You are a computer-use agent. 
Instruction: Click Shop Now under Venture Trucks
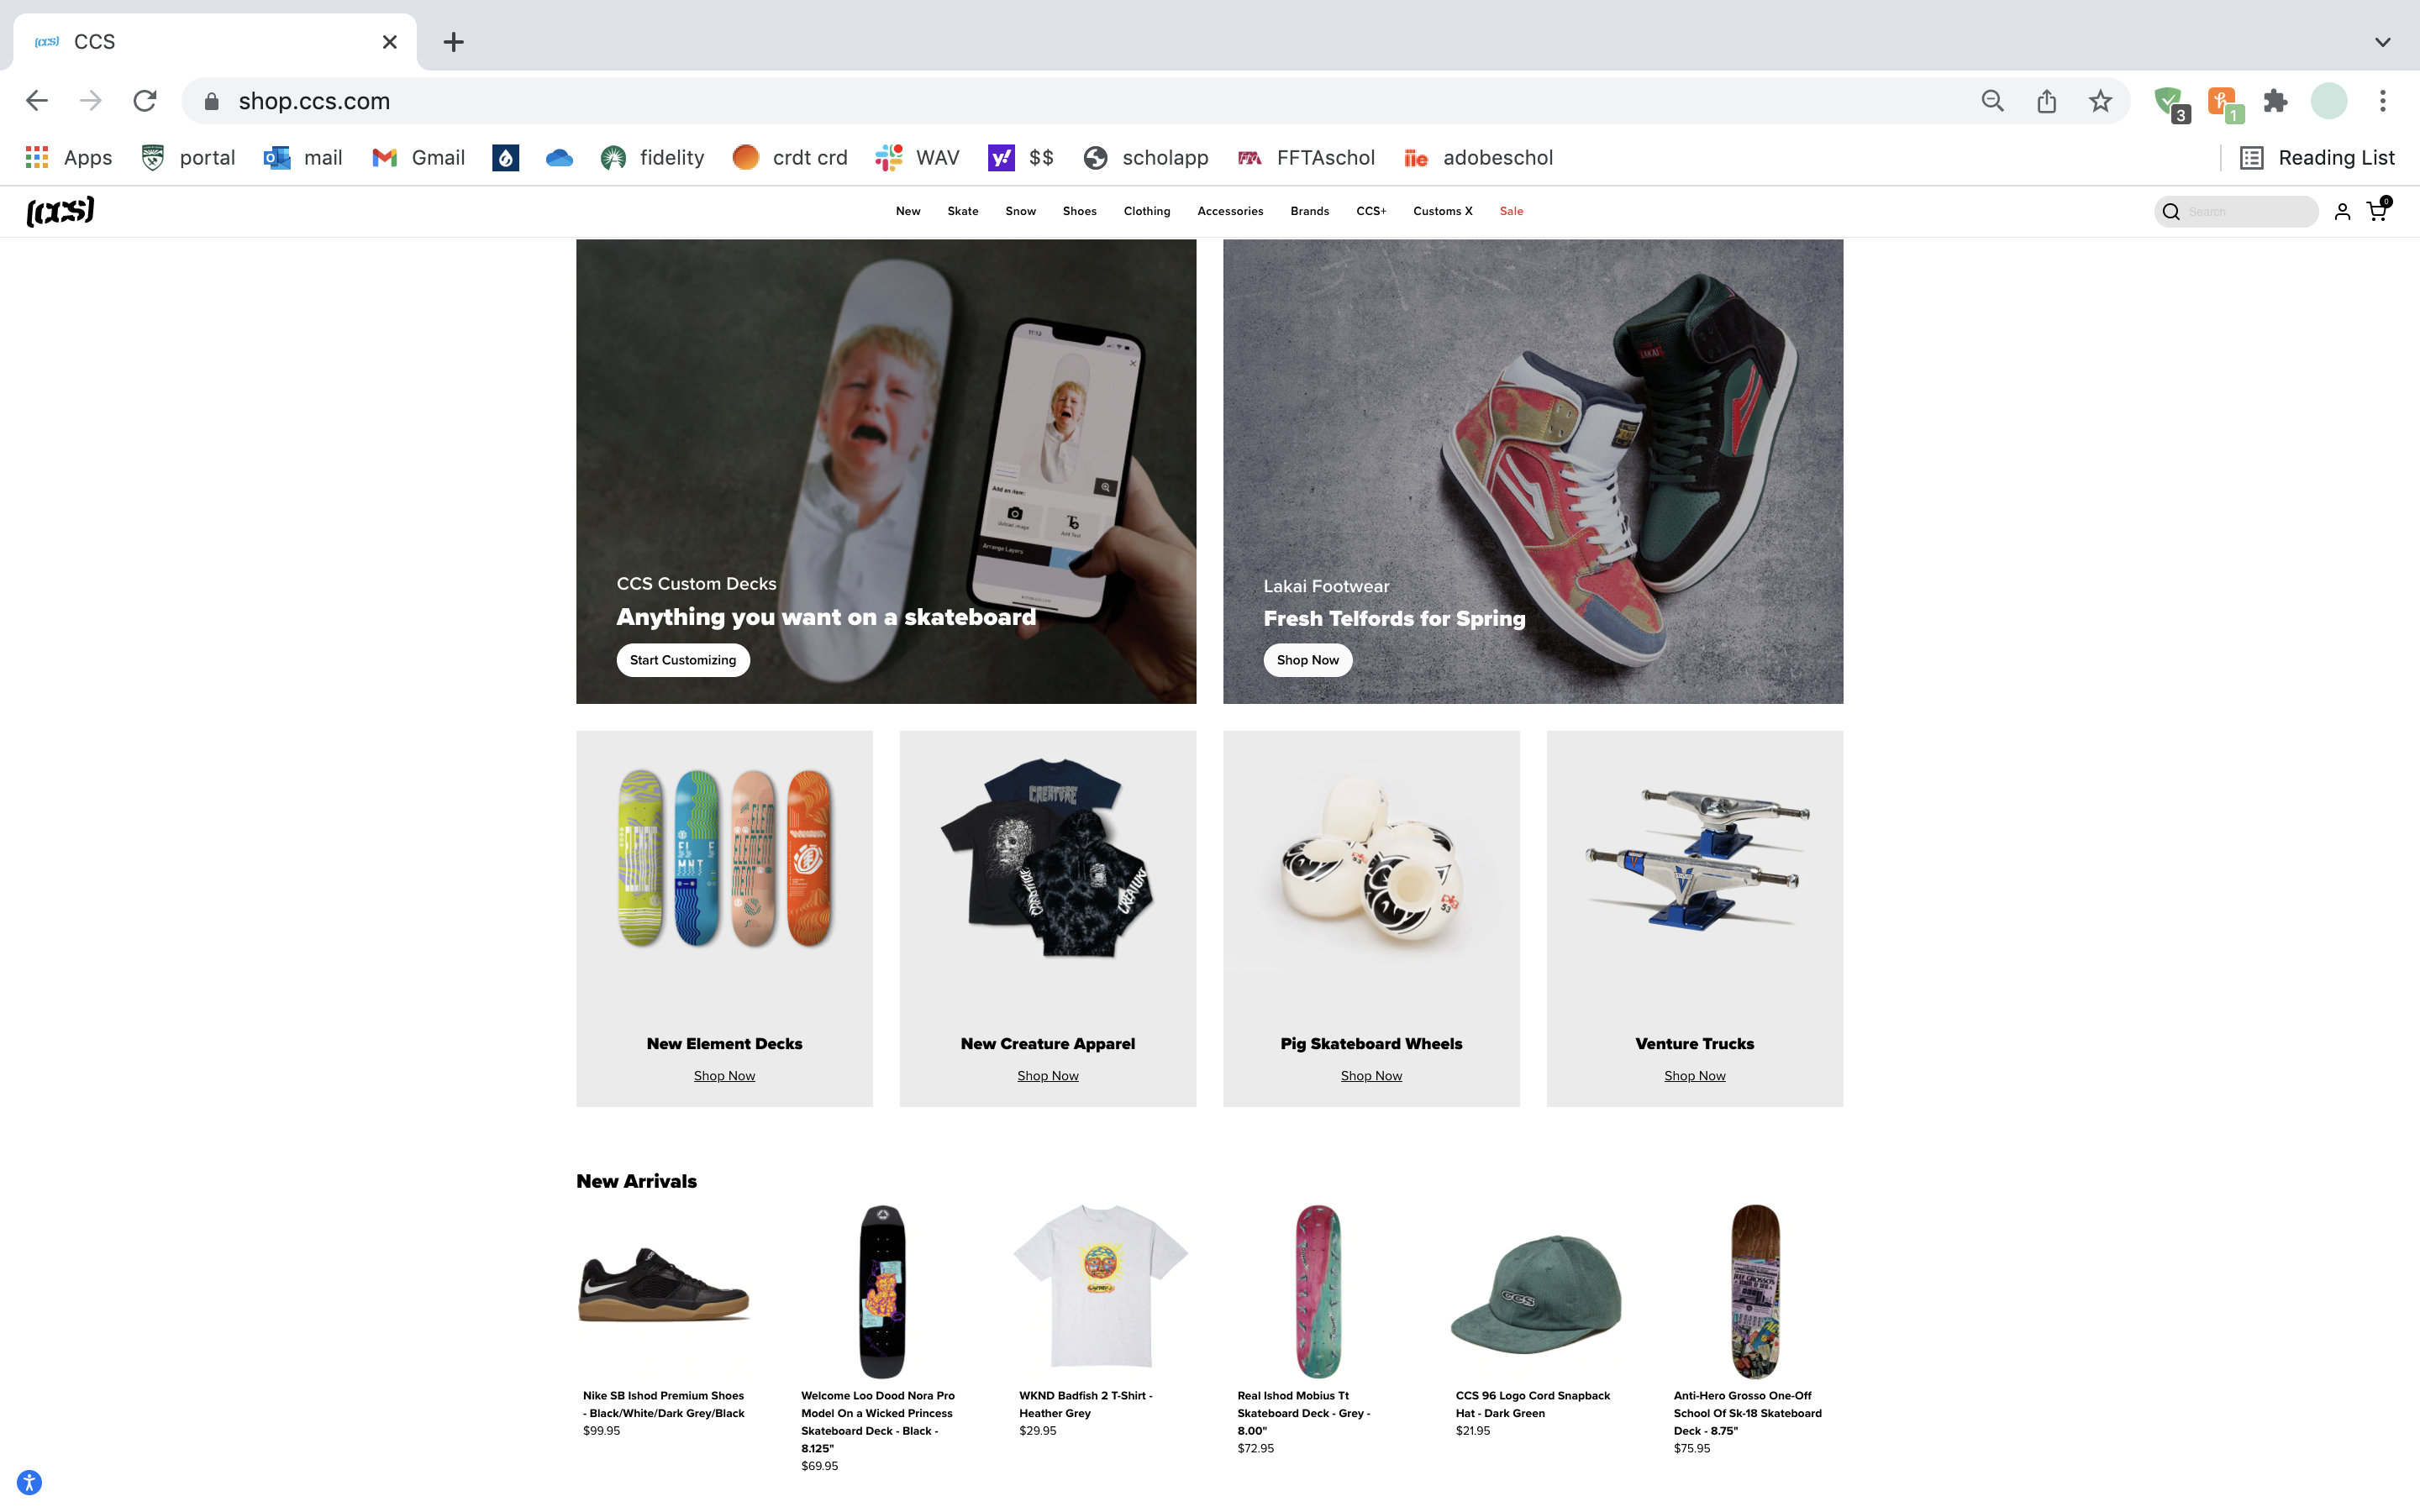1694,1076
